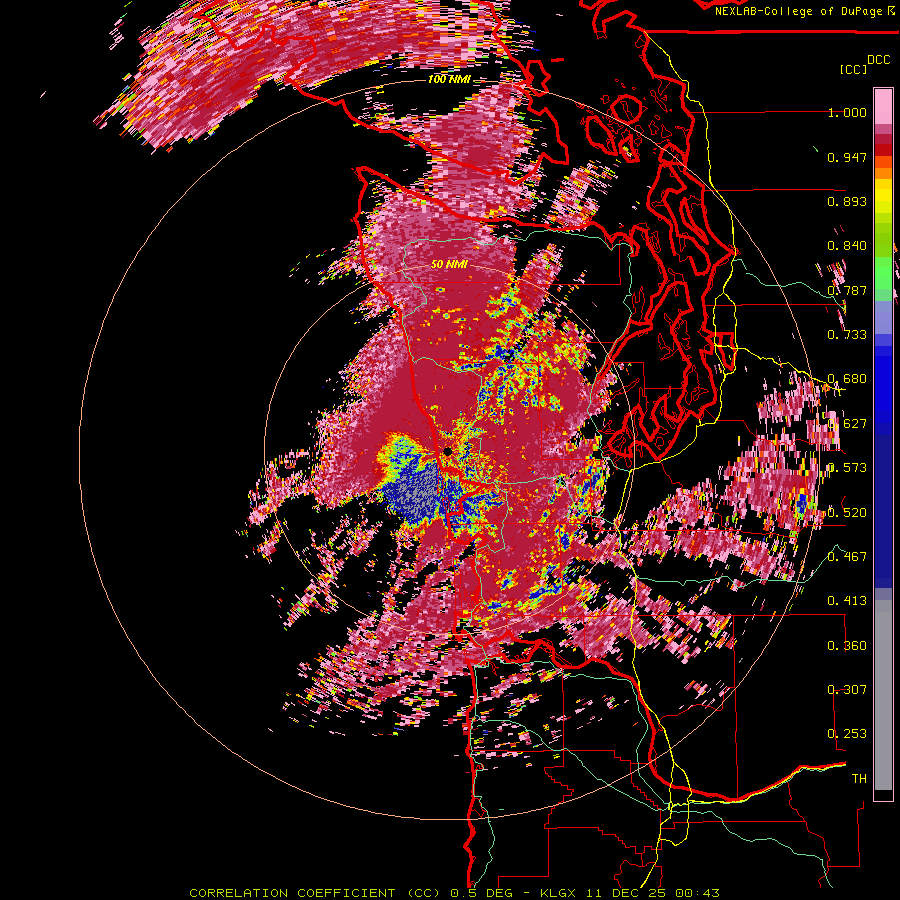Select the 0.680 scale value

[x=847, y=379]
